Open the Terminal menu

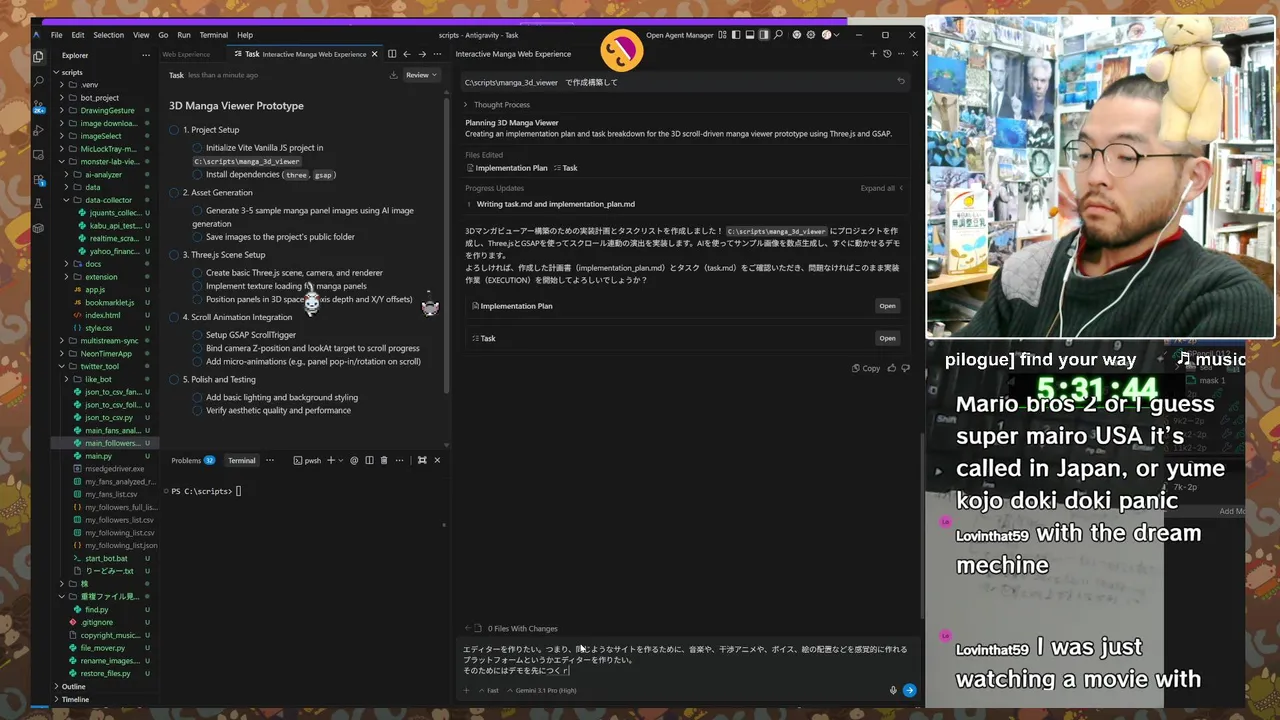tap(213, 35)
